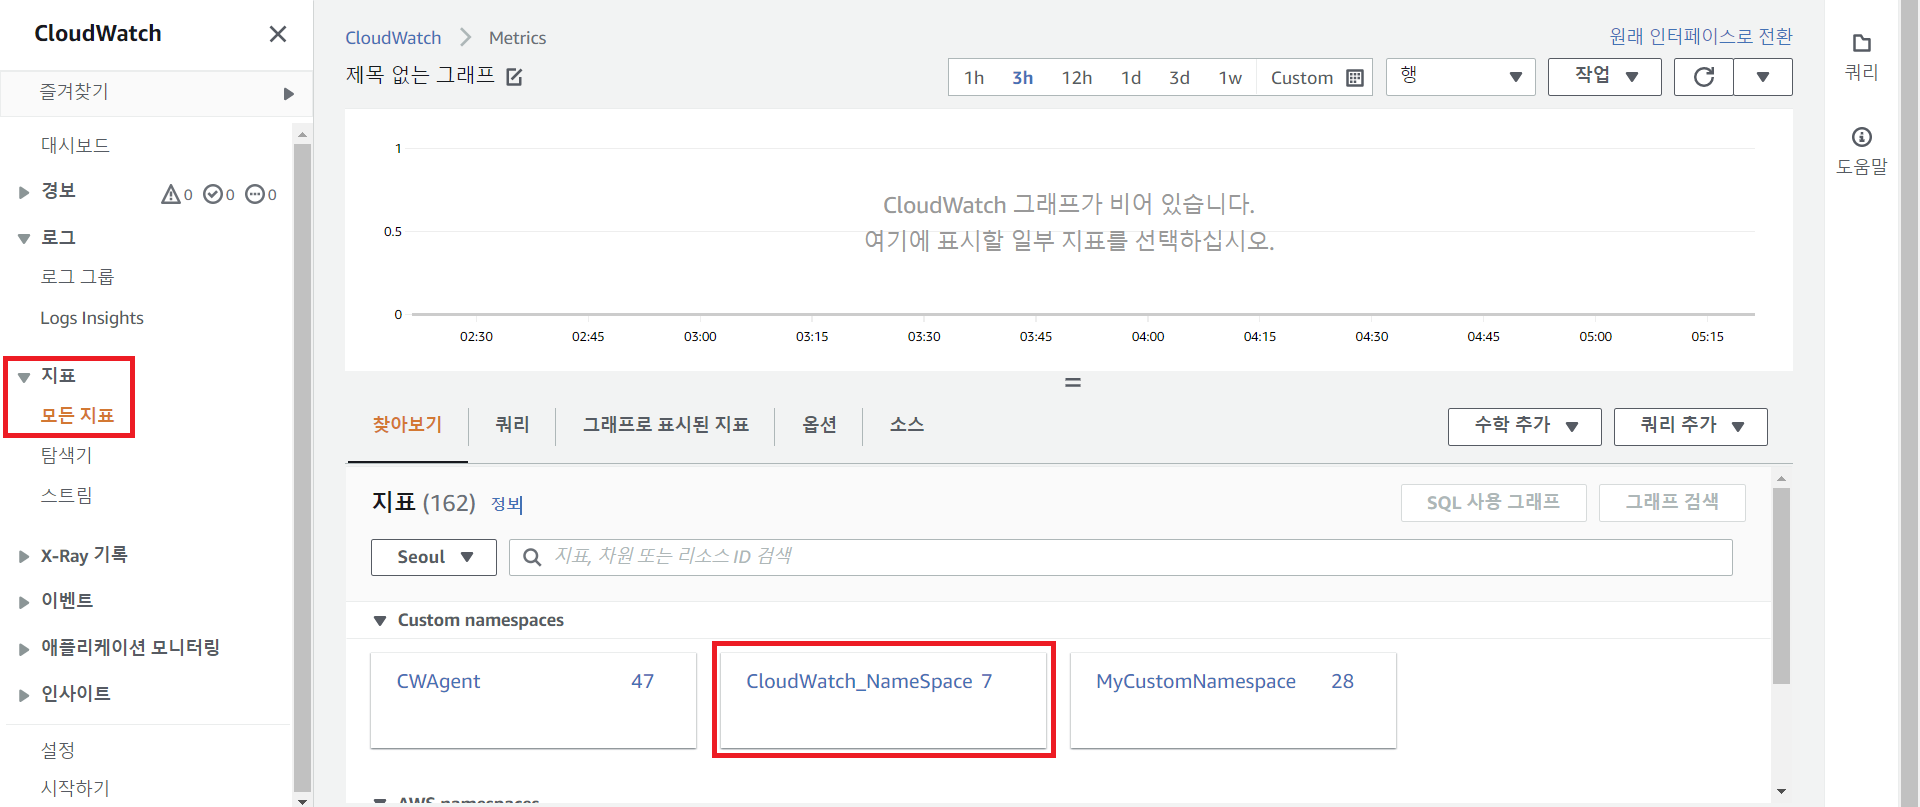
Task: Switch to the 쿼리 tab
Action: (512, 425)
